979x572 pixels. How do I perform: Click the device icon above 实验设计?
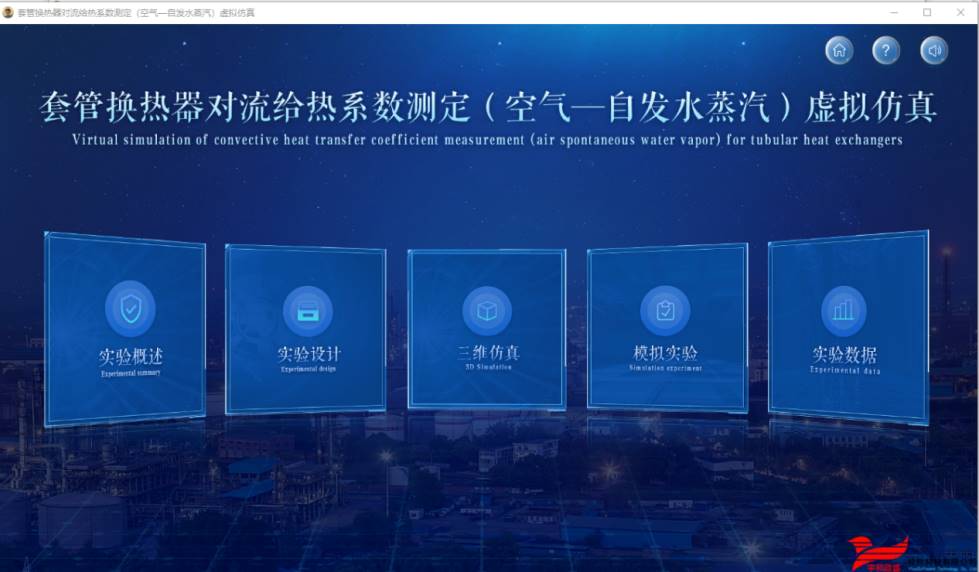tap(307, 311)
